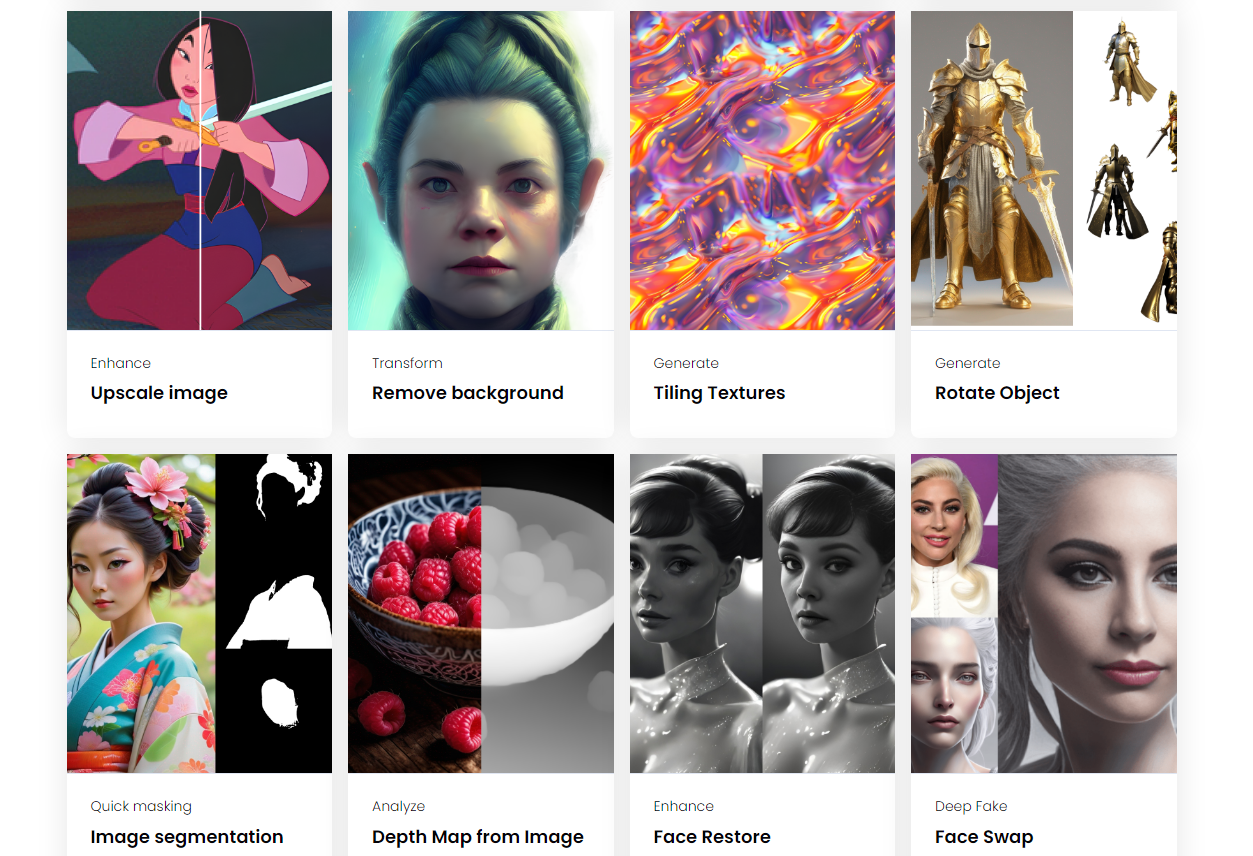The image size is (1253, 856).
Task: Open the Rotate Object card title
Action: (997, 393)
